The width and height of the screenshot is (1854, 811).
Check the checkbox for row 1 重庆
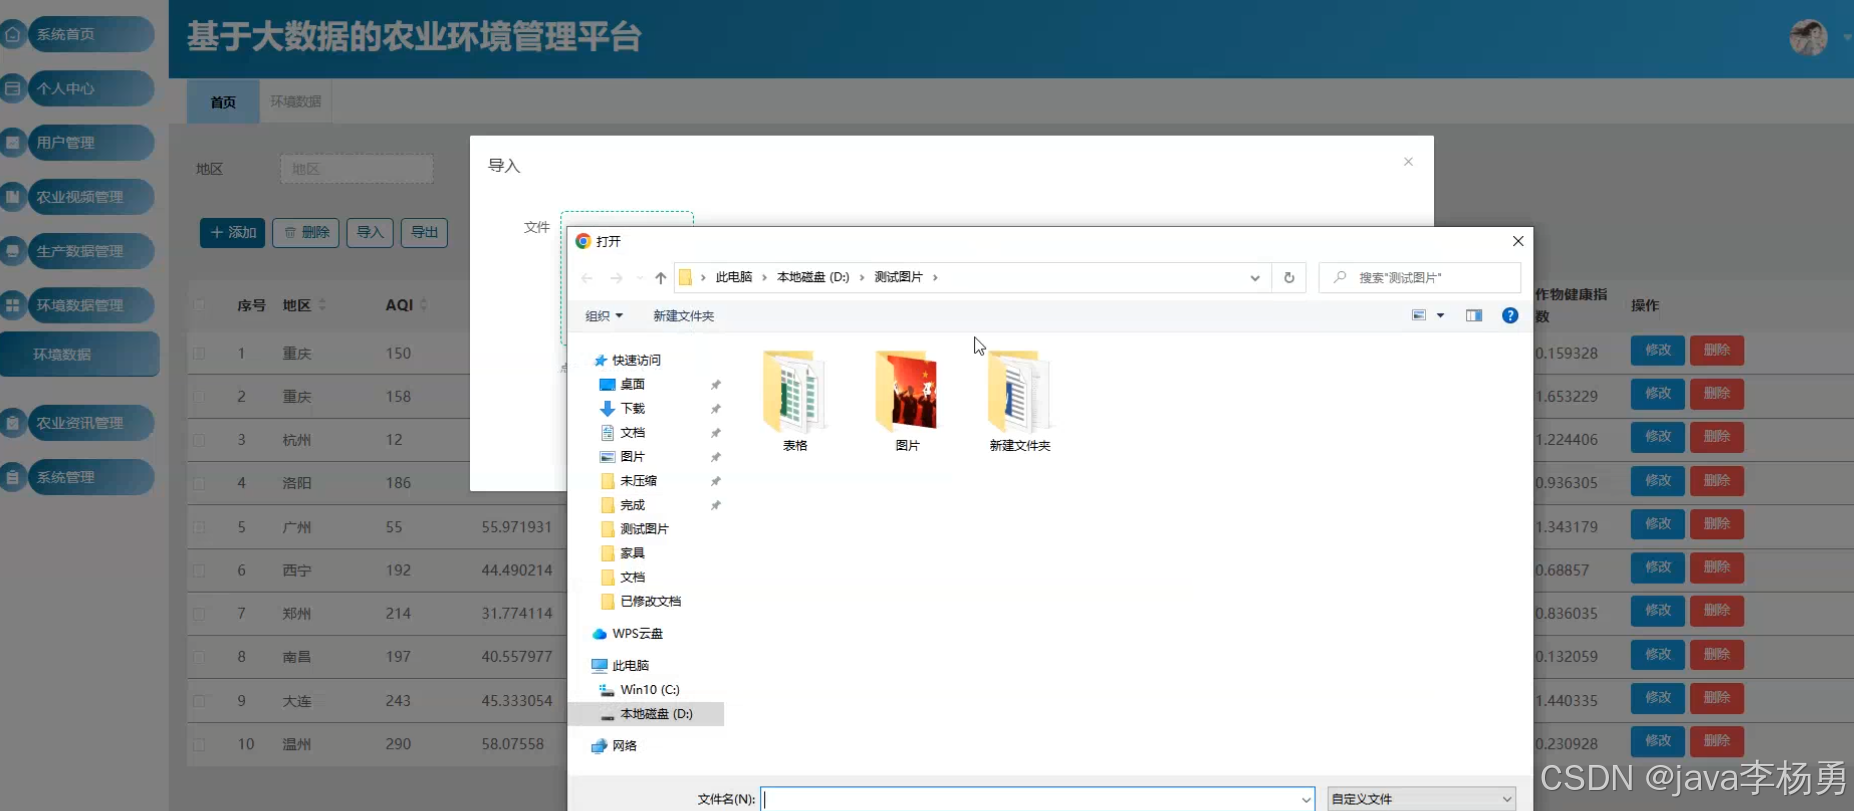pyautogui.click(x=199, y=353)
